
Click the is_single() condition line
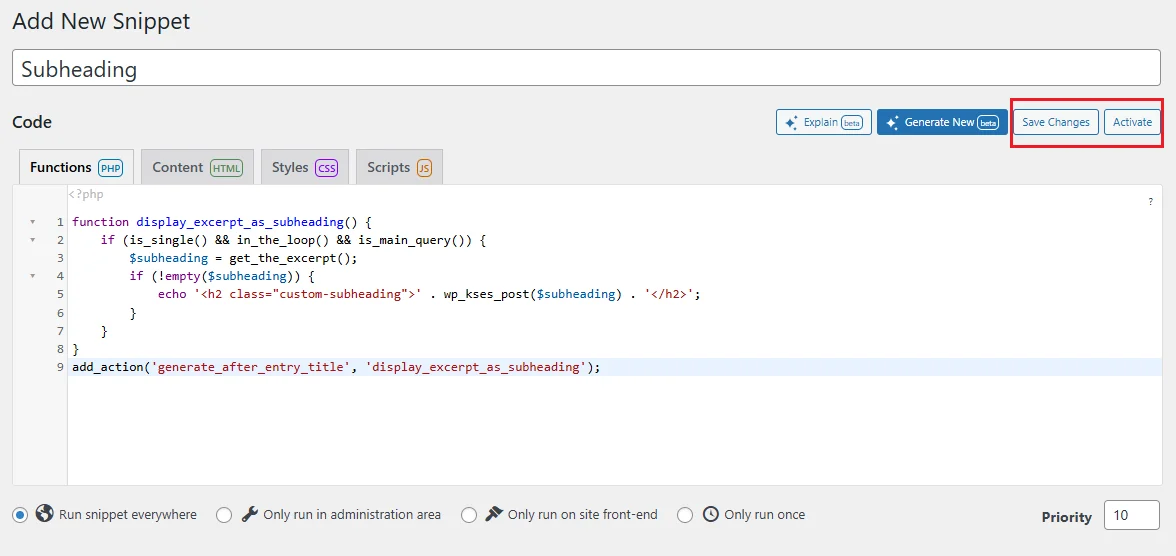click(x=294, y=240)
